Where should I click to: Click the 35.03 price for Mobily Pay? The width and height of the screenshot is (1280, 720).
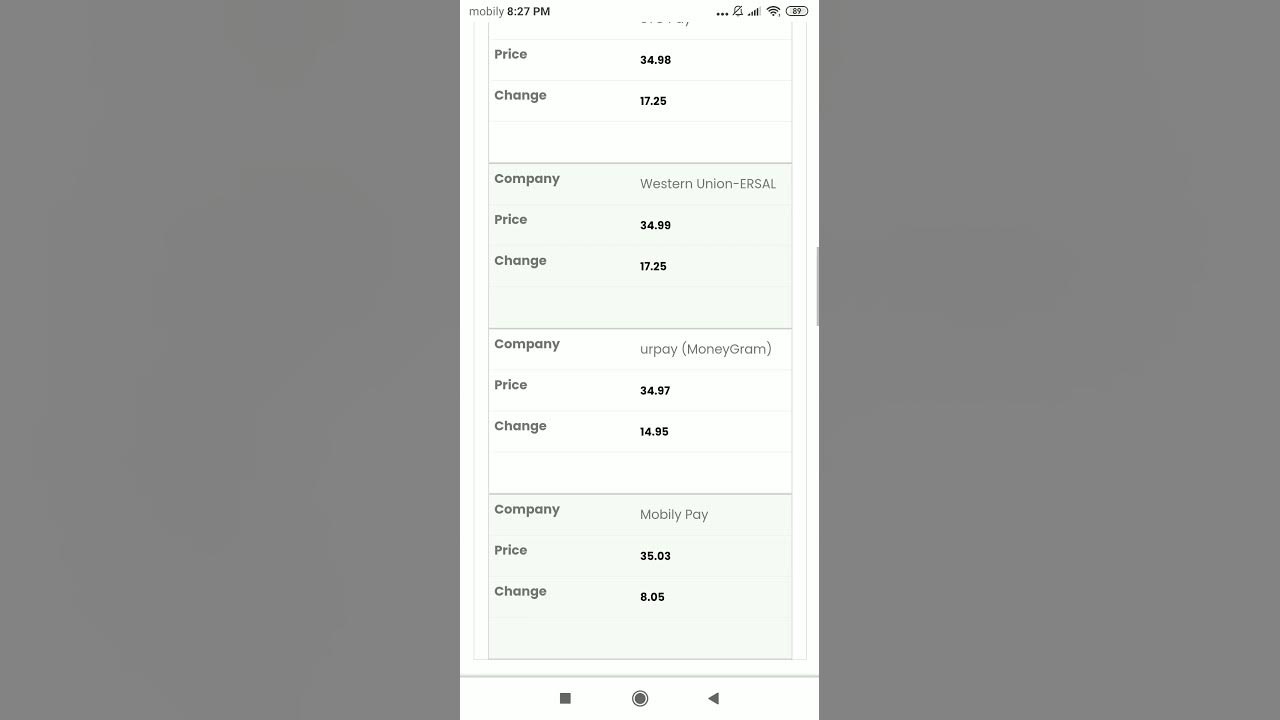pos(655,556)
